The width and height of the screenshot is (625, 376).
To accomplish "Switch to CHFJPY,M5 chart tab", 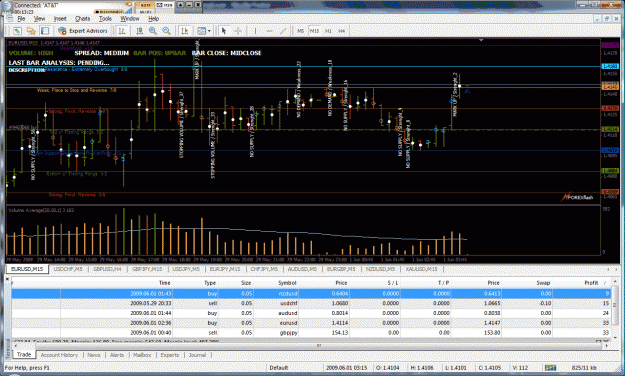I will pyautogui.click(x=264, y=269).
